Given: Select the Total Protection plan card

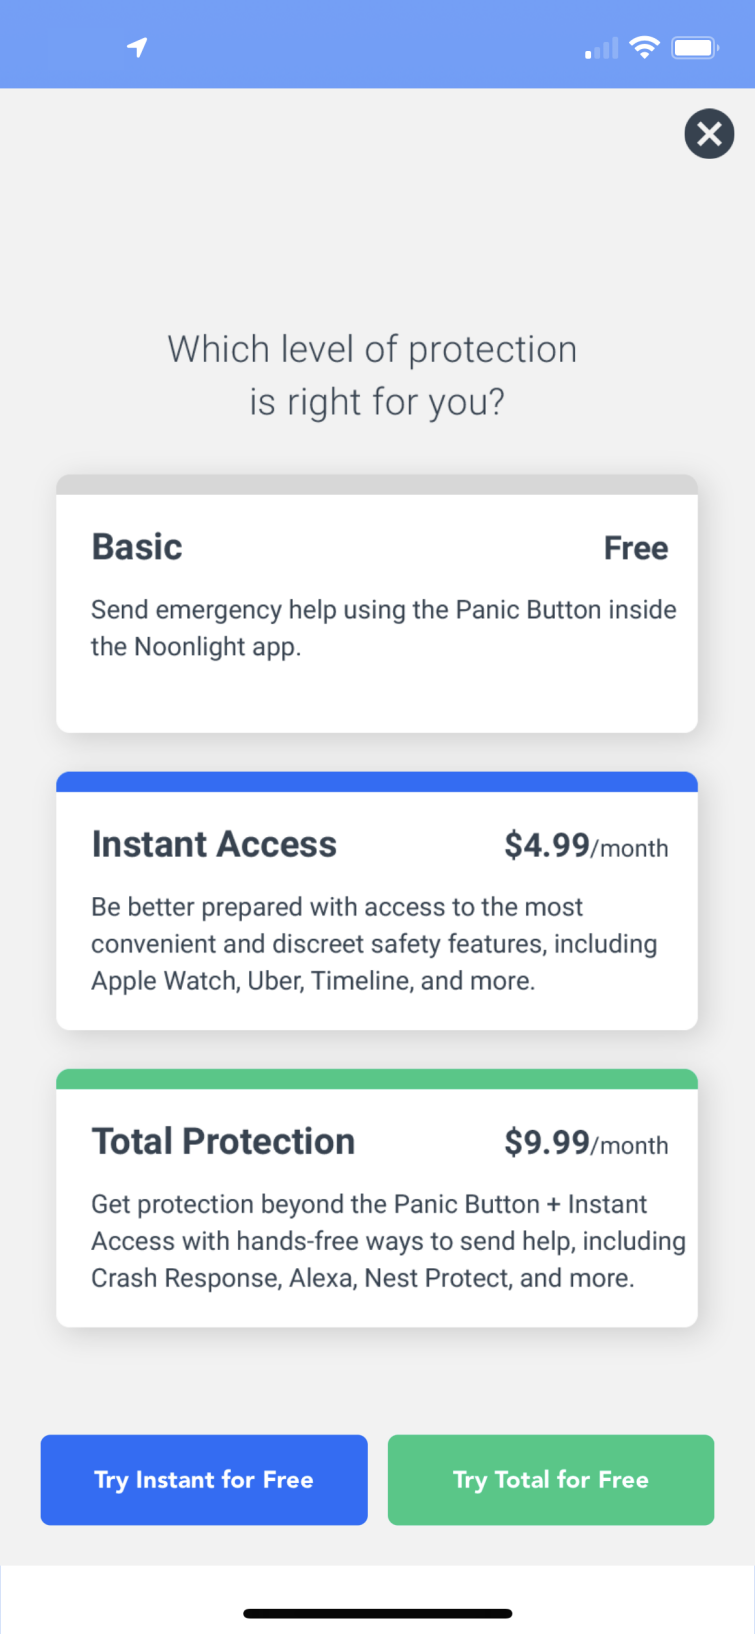Looking at the screenshot, I should (x=377, y=1198).
